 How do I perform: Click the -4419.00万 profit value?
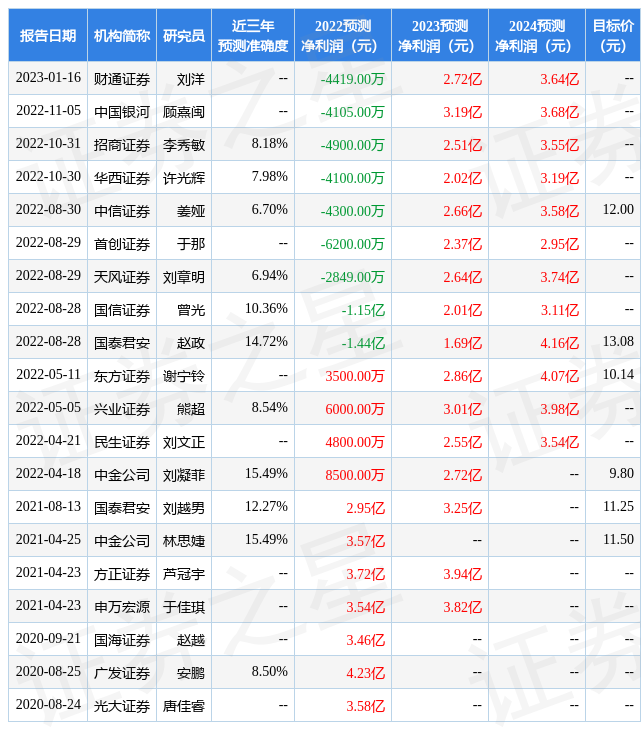(352, 79)
